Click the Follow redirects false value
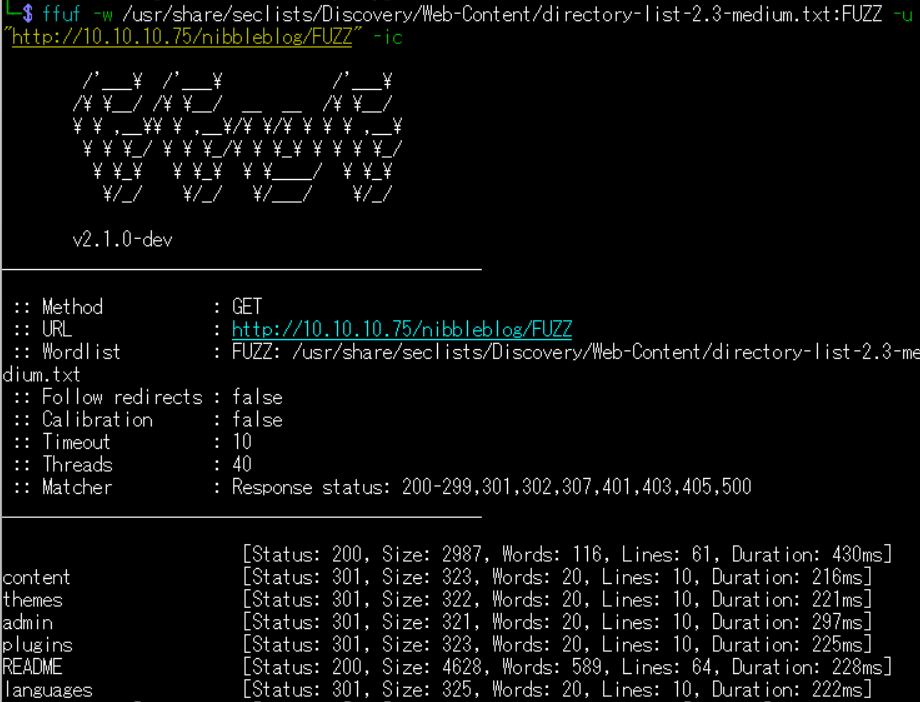This screenshot has height=702, width=920. (257, 397)
